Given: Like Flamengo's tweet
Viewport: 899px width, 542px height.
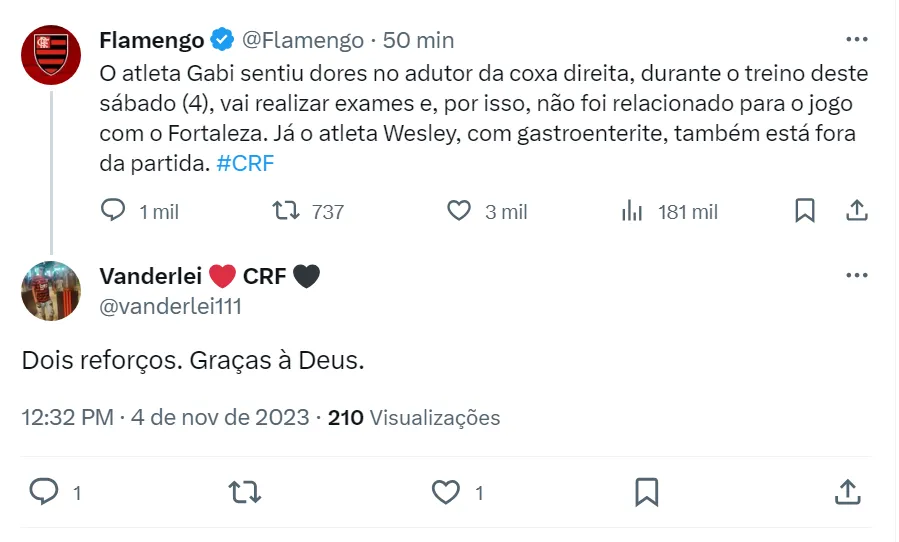Looking at the screenshot, I should point(459,211).
